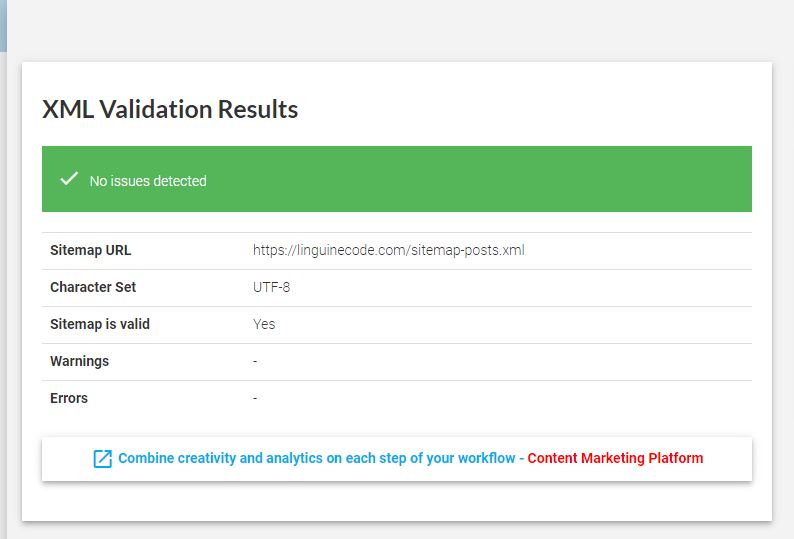This screenshot has height=539, width=794.
Task: Select the sitemap URL linguinecode.com/sitemap-posts.xml text
Action: click(x=389, y=250)
